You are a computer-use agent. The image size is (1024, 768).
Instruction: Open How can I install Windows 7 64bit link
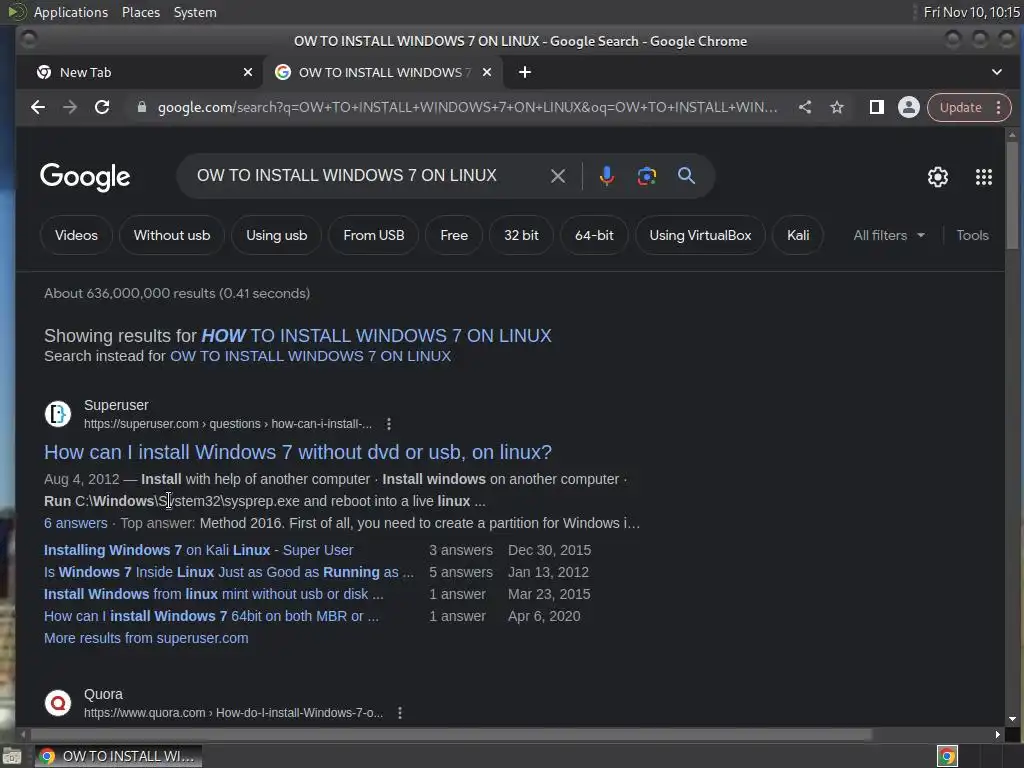[x=211, y=616]
